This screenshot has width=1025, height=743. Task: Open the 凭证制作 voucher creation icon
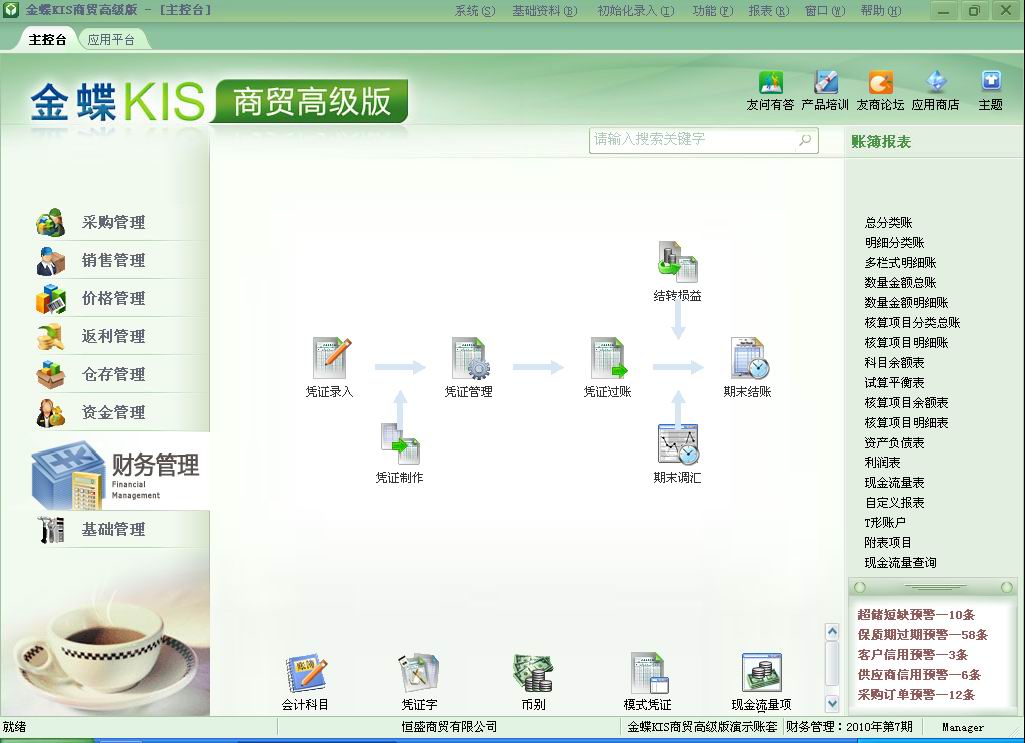coord(400,444)
